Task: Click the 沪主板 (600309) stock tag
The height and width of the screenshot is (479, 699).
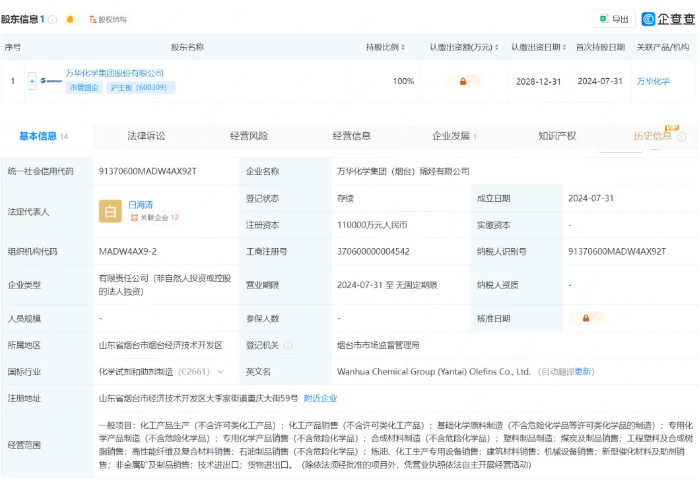Action: (140, 87)
